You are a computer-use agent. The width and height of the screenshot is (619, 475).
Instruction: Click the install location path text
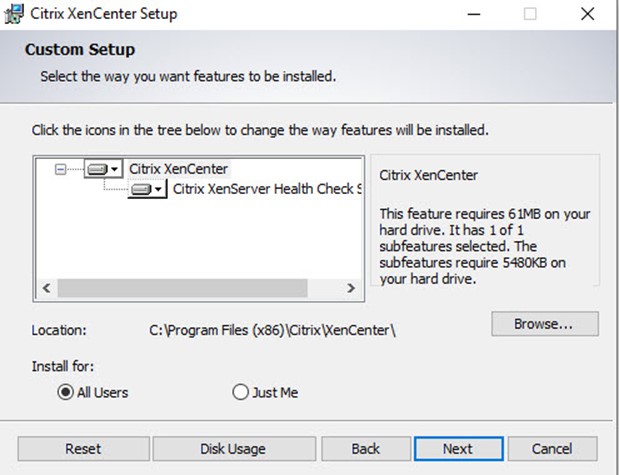272,330
